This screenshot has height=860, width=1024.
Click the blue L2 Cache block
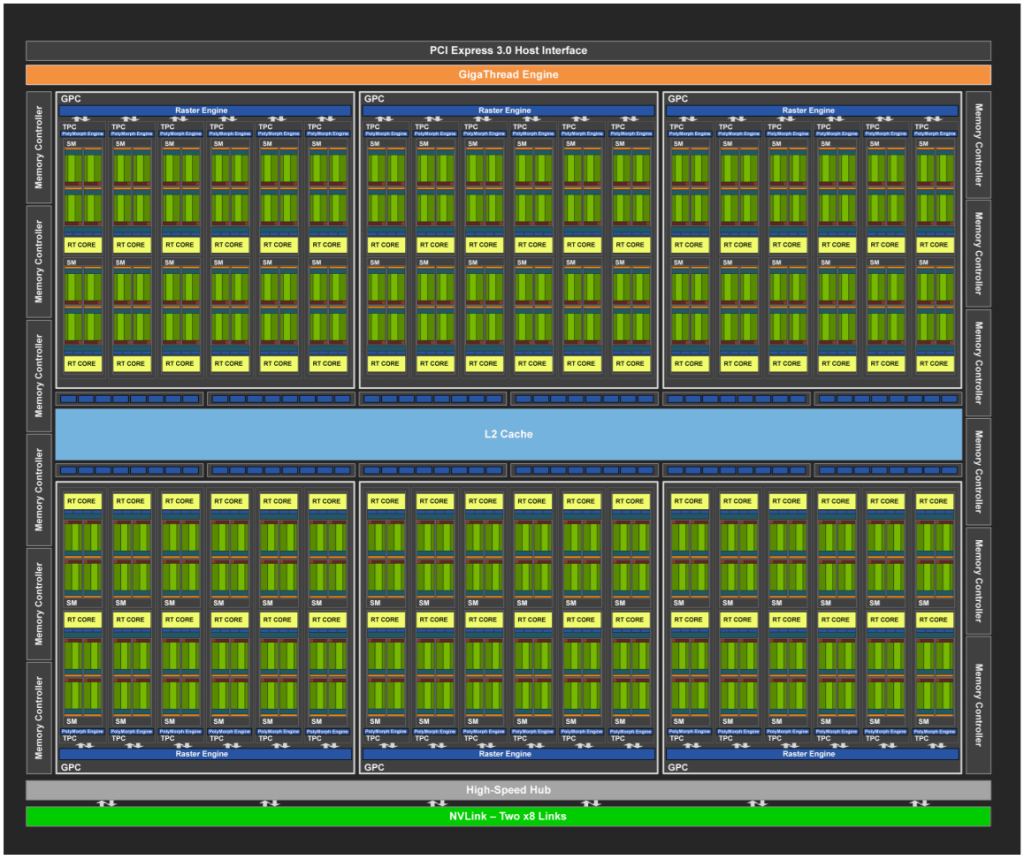click(x=508, y=434)
